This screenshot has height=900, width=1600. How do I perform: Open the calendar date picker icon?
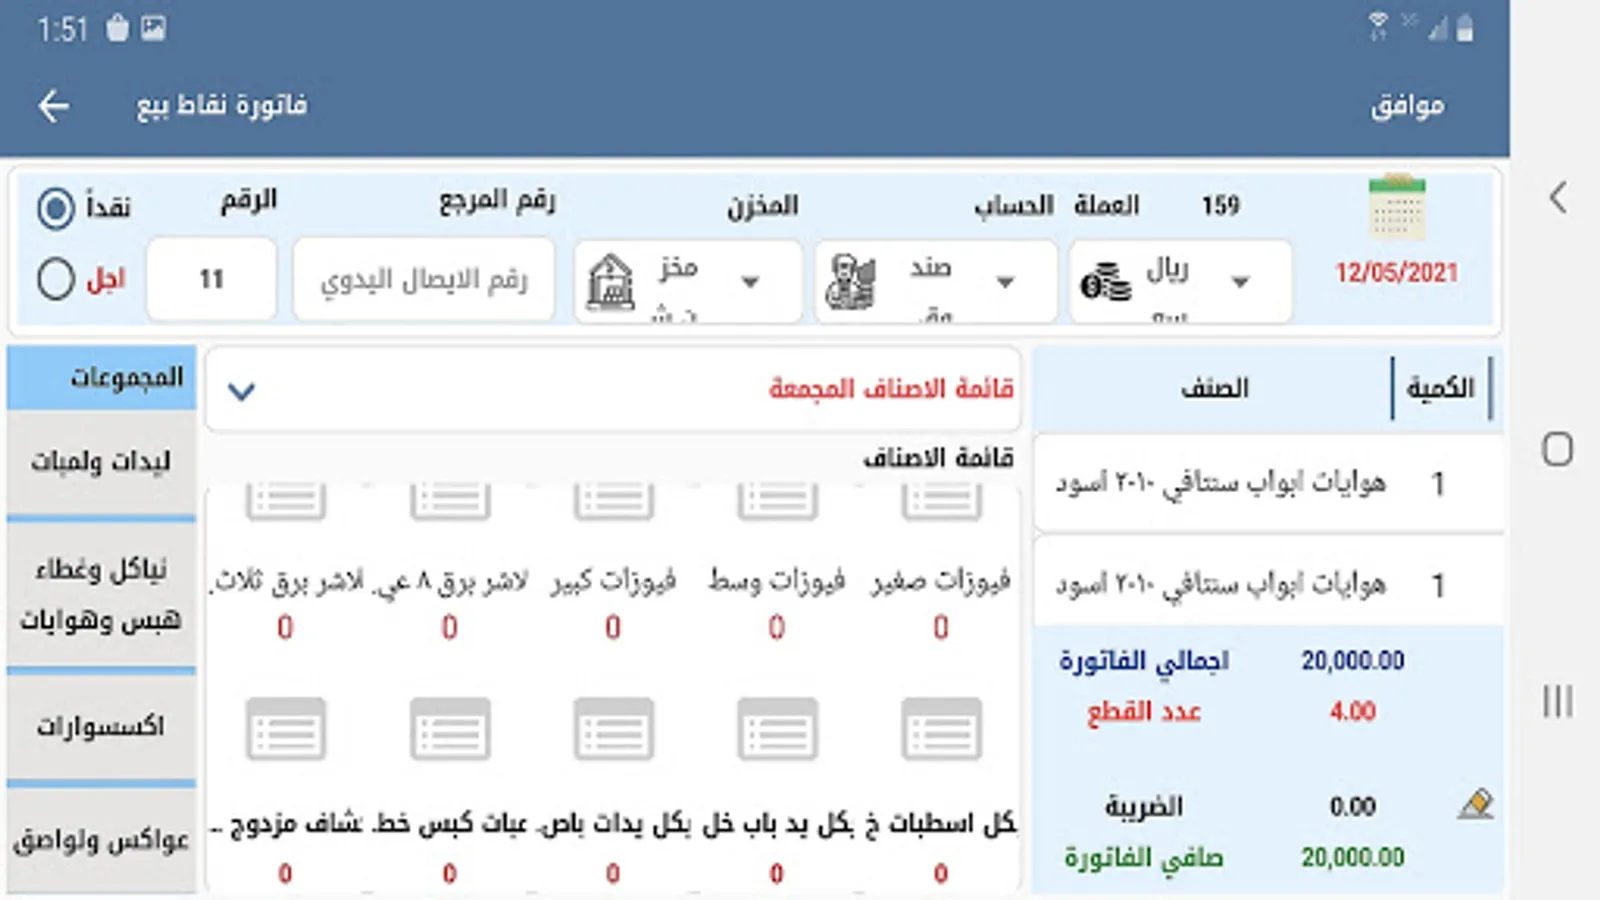click(x=1397, y=207)
